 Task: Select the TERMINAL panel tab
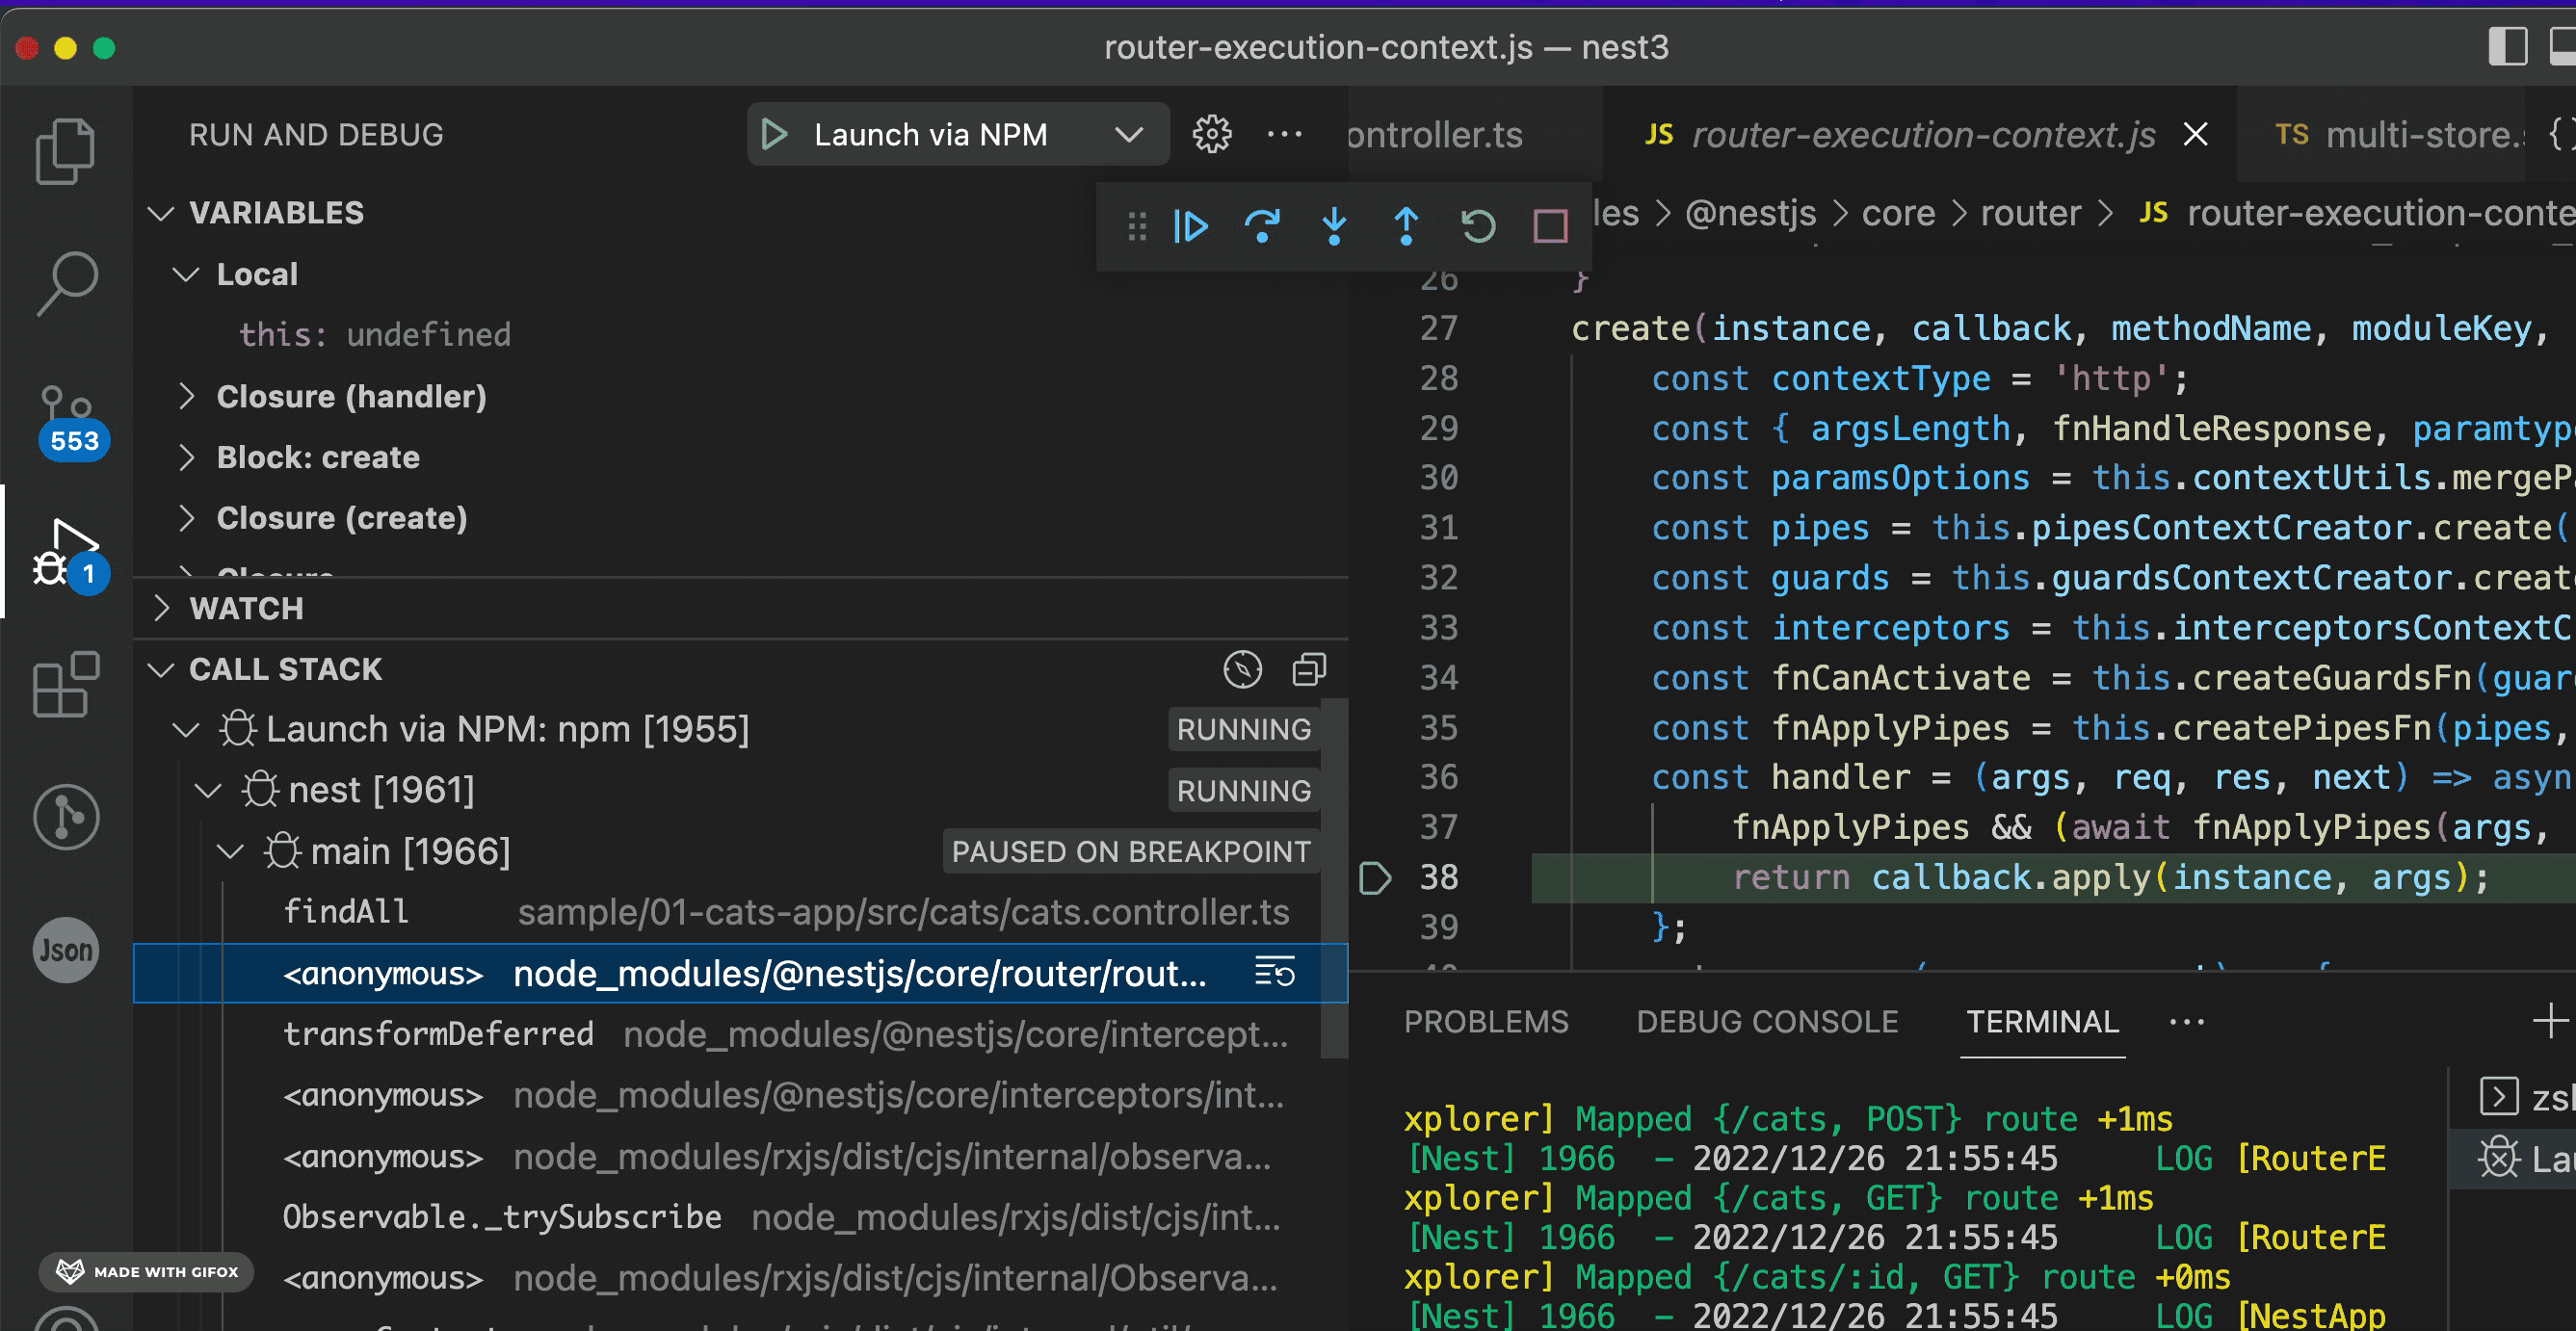2042,1022
